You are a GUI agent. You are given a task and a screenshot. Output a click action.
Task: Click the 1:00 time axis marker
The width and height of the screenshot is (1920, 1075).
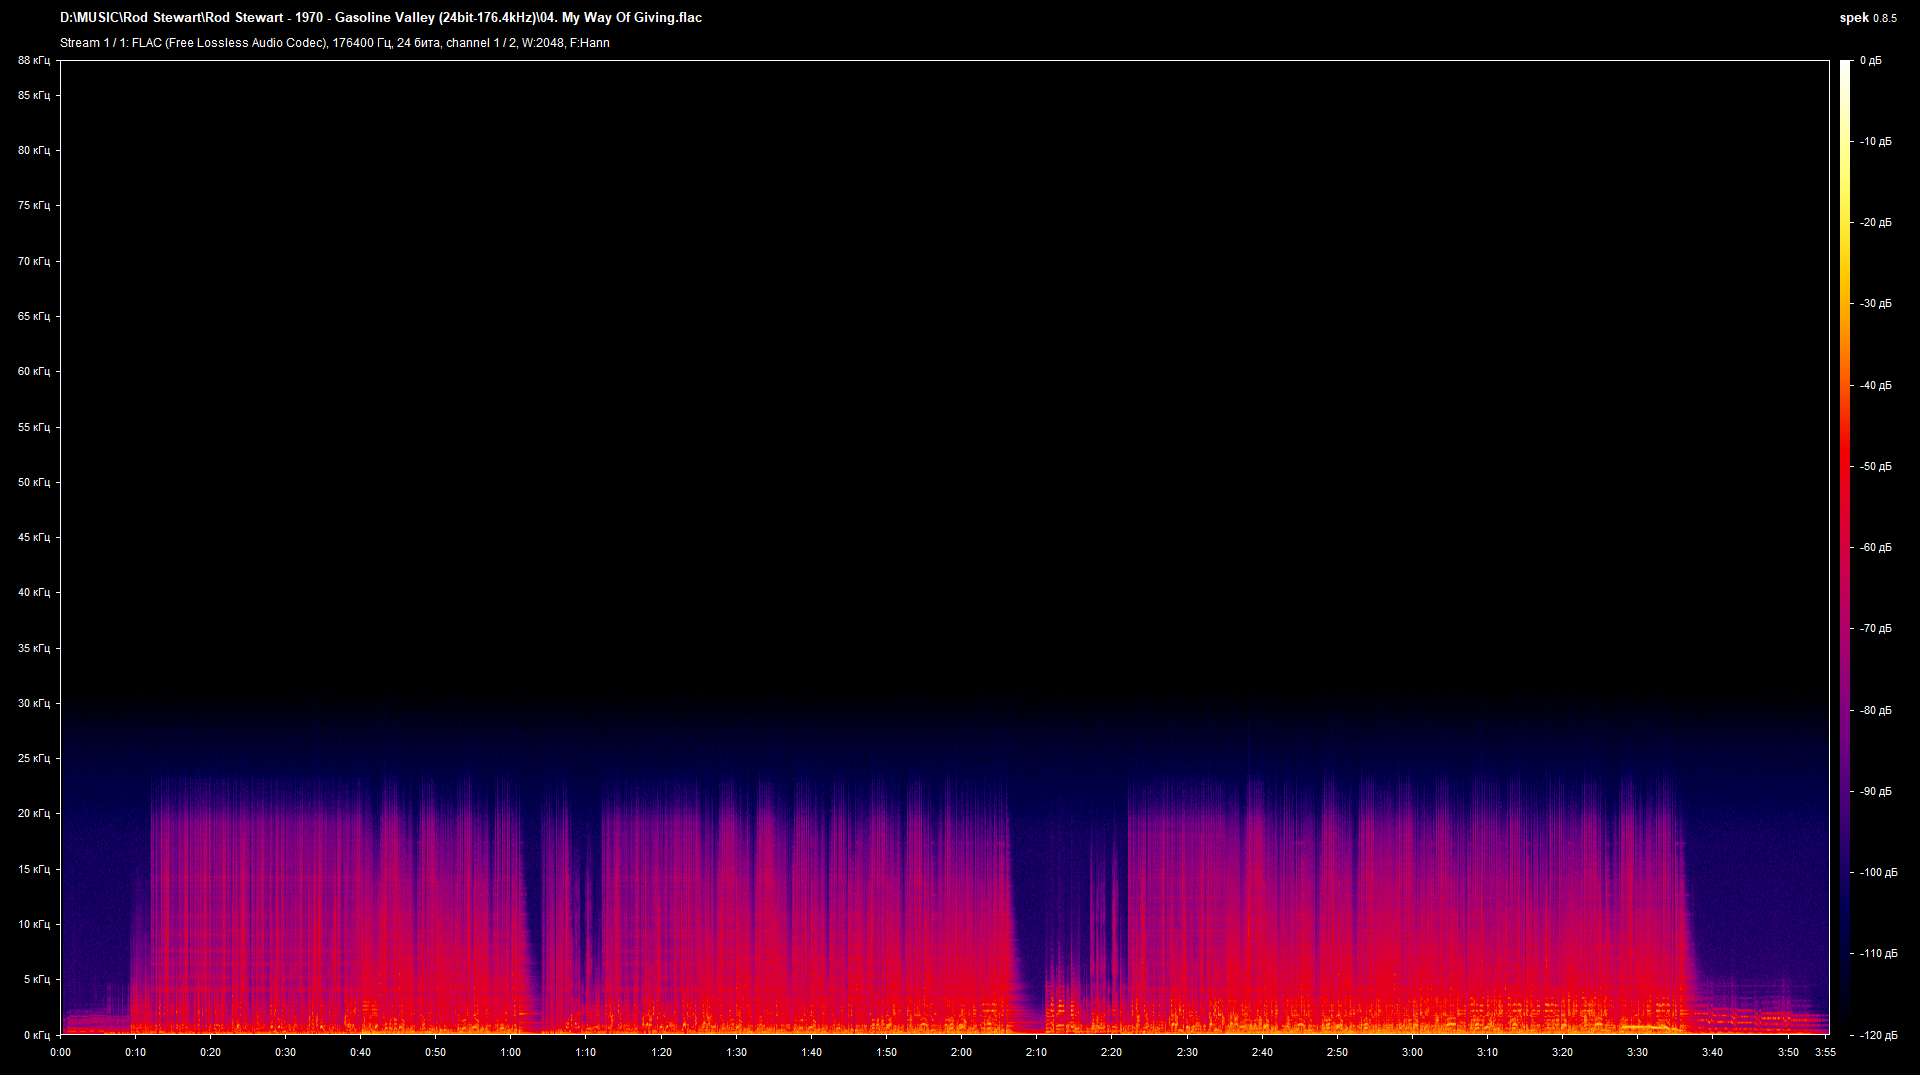510,1052
